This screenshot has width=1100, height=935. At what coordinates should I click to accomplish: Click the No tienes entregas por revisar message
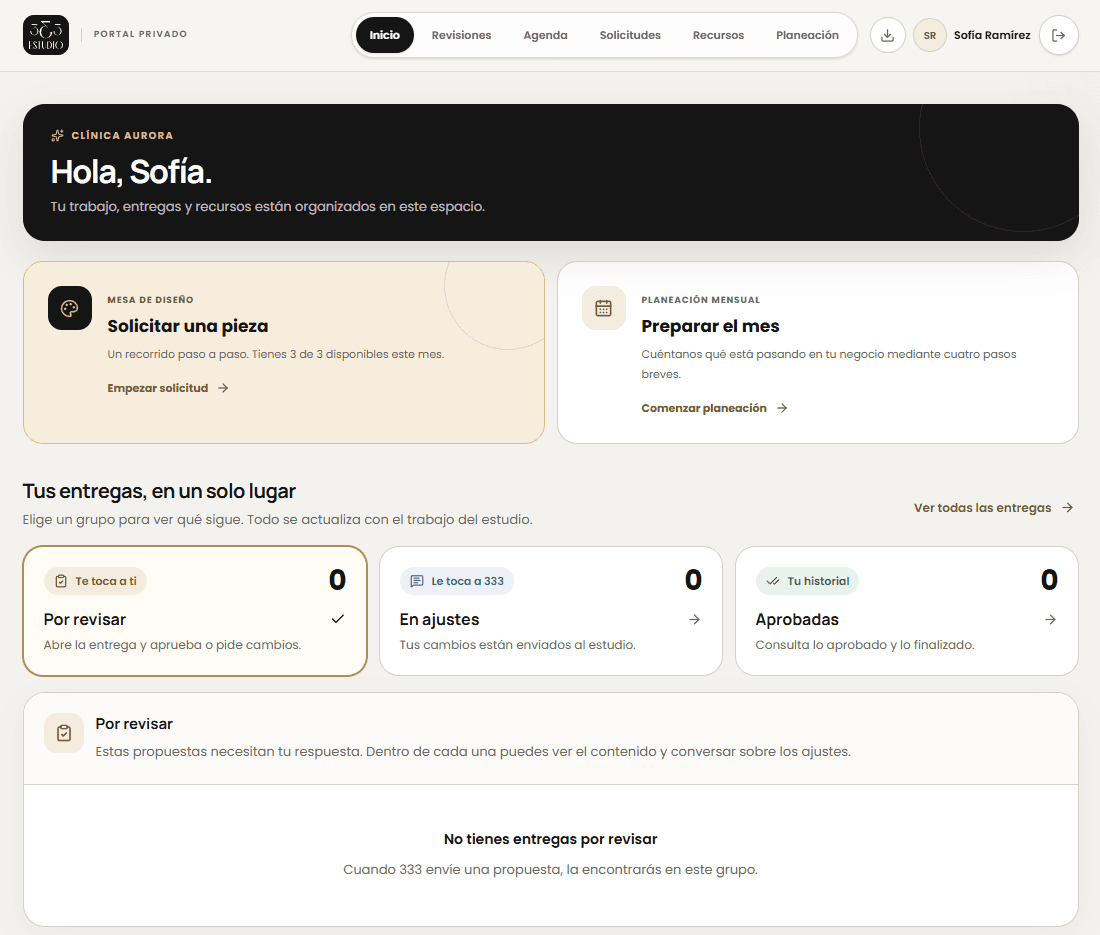coord(551,839)
